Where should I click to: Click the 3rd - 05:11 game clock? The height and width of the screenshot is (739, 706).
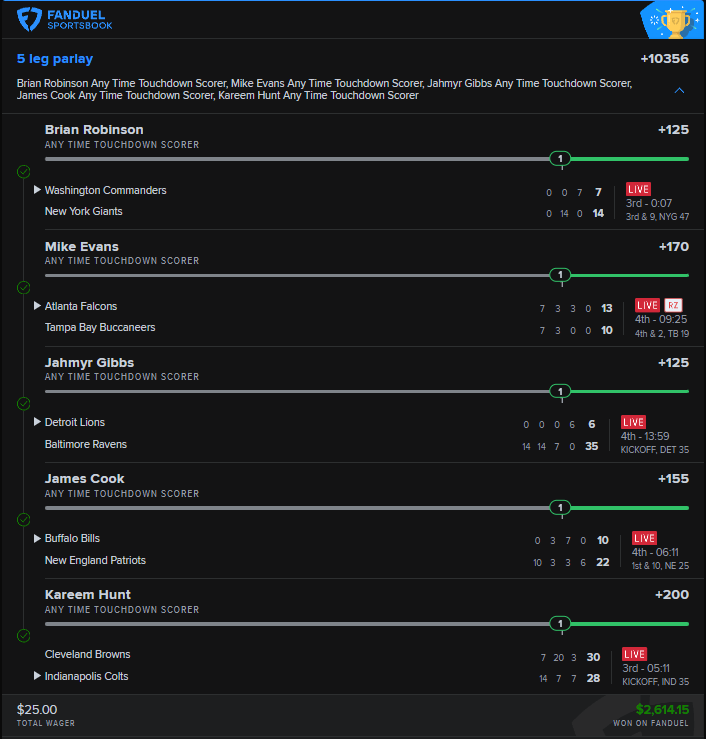646,668
